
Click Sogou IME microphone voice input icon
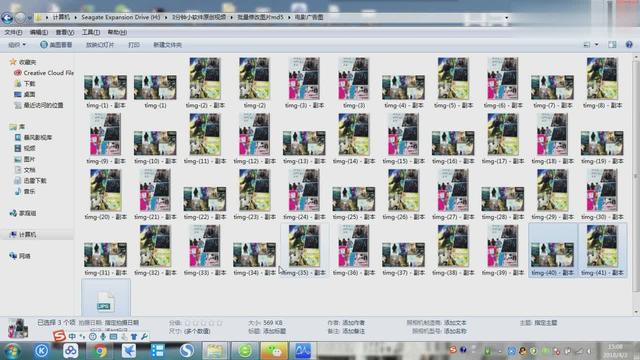click(x=103, y=336)
